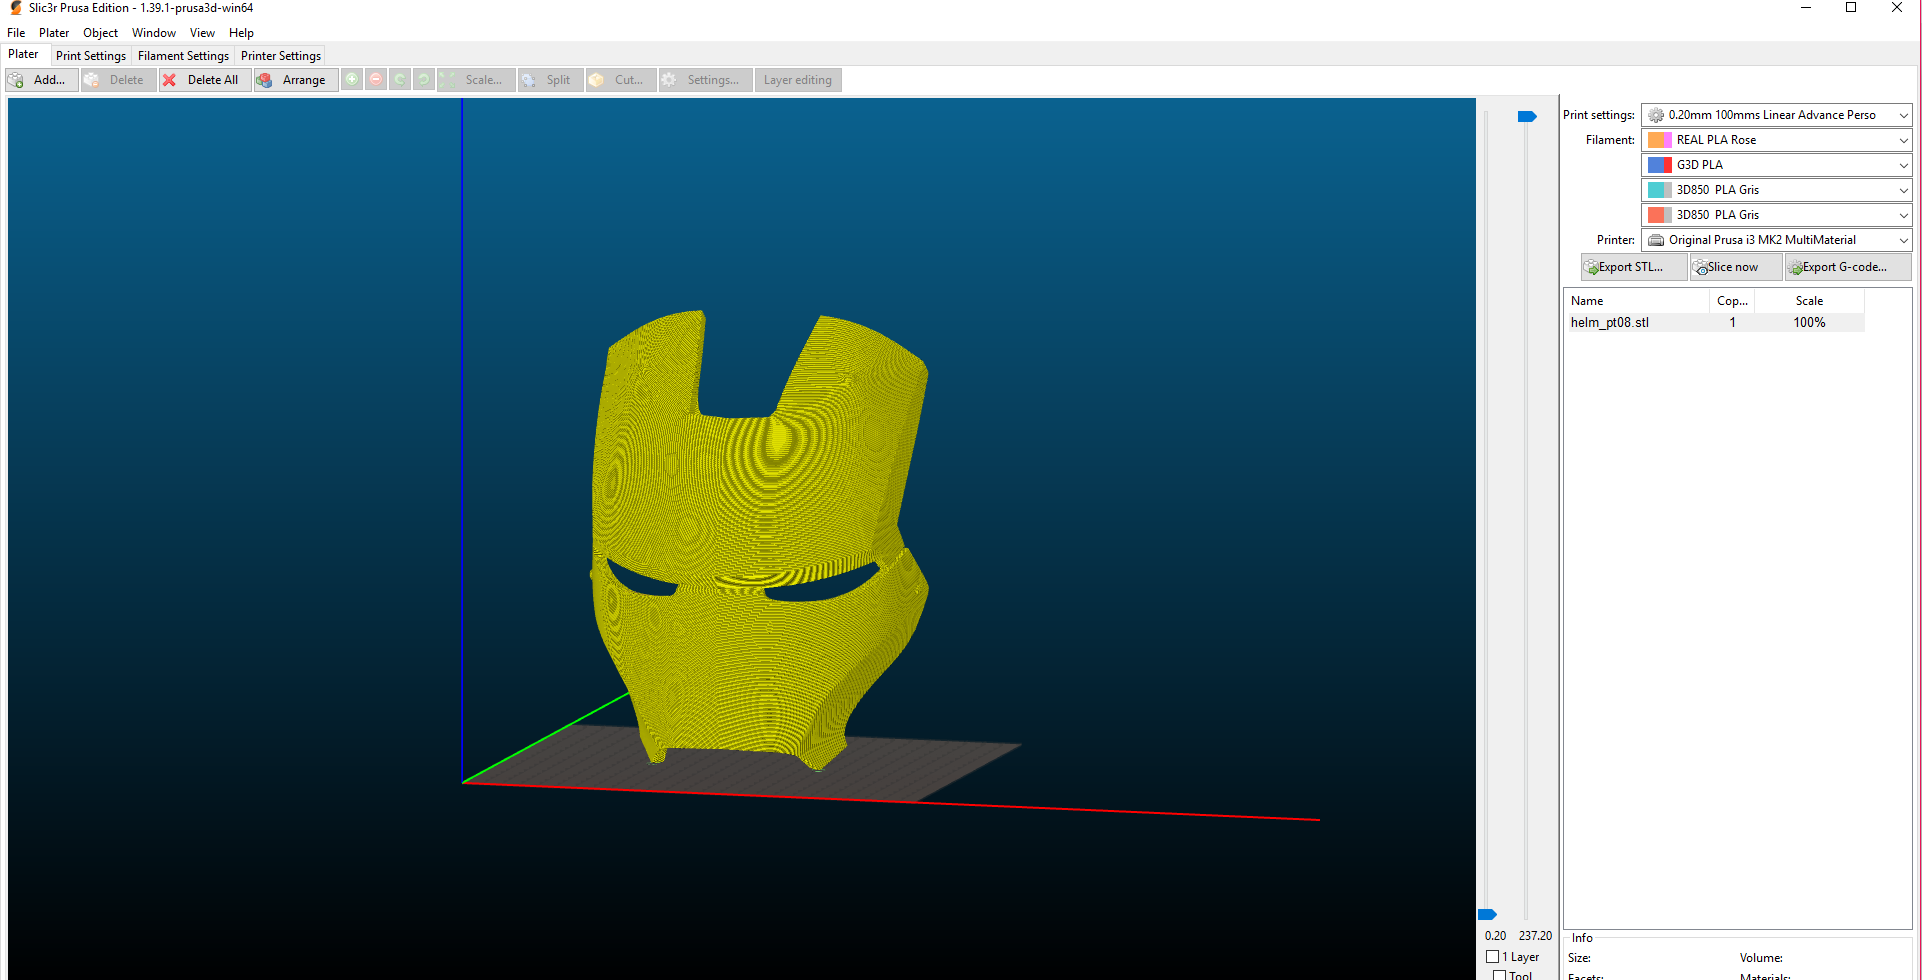Image resolution: width=1922 pixels, height=980 pixels.
Task: Switch to the Filament Settings tab
Action: point(183,56)
